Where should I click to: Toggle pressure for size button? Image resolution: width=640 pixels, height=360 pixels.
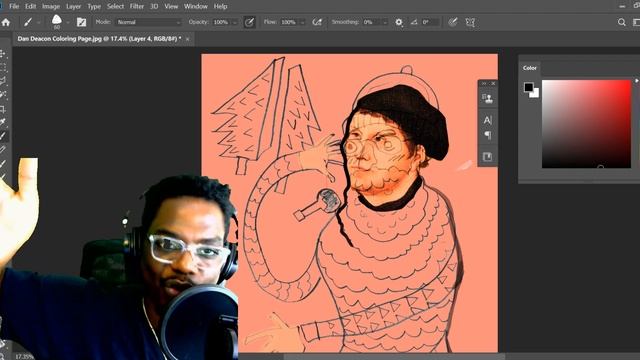pyautogui.click(x=453, y=22)
